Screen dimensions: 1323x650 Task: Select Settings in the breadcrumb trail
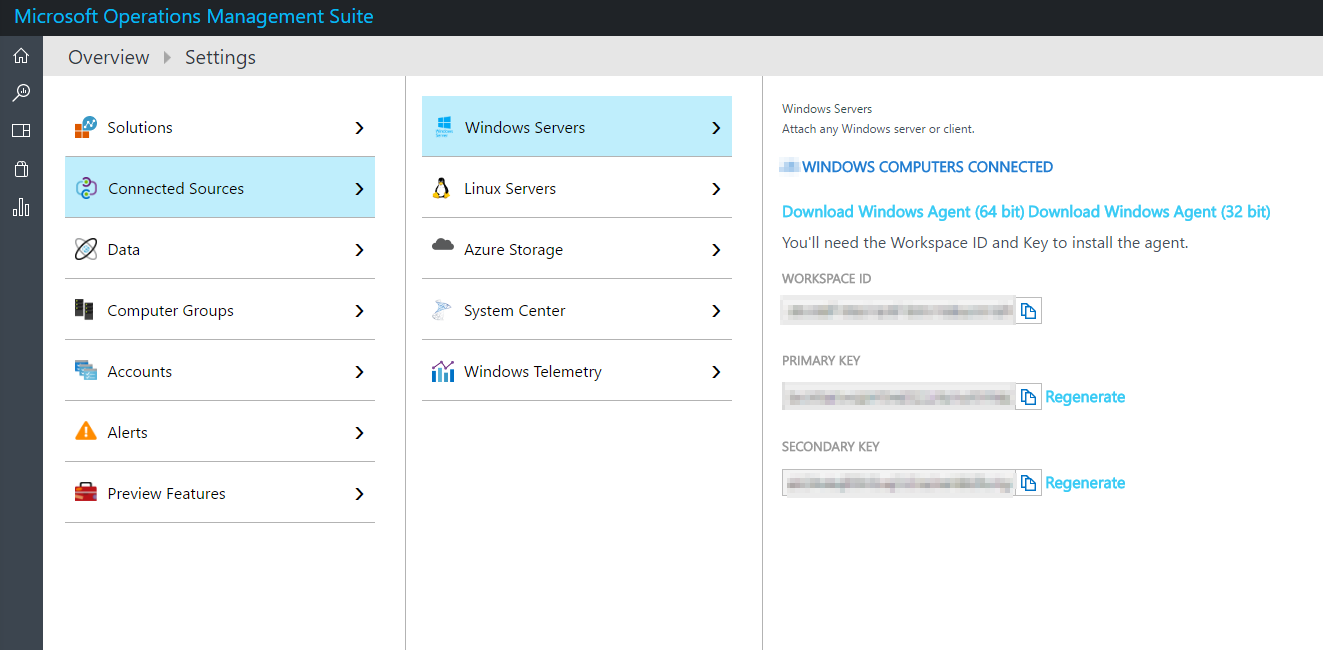point(220,57)
